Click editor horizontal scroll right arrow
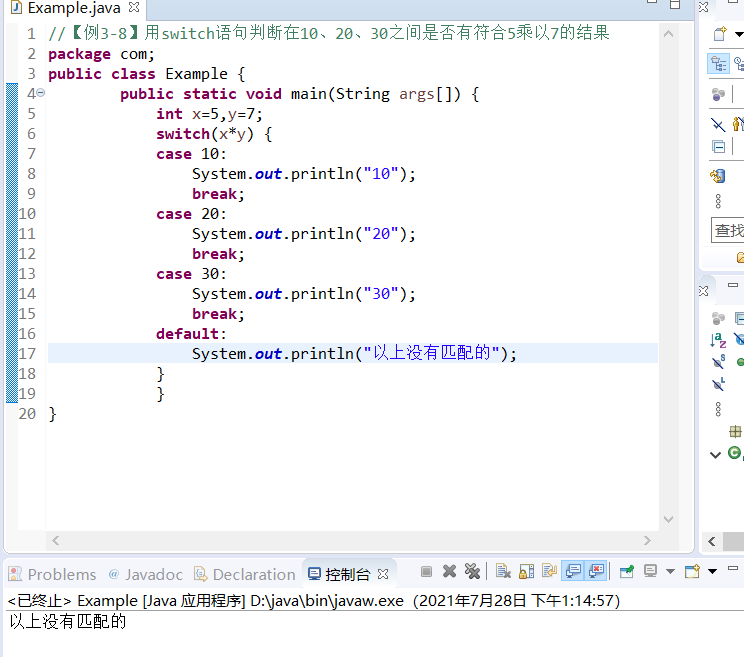744x657 pixels. (x=647, y=540)
